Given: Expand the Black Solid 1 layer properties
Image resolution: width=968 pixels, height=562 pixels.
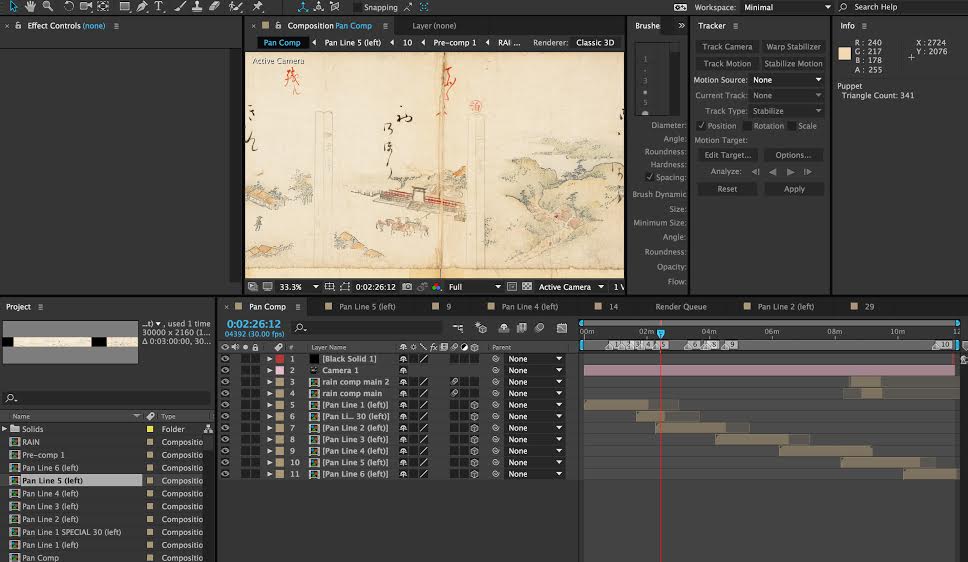Looking at the screenshot, I should 269,358.
